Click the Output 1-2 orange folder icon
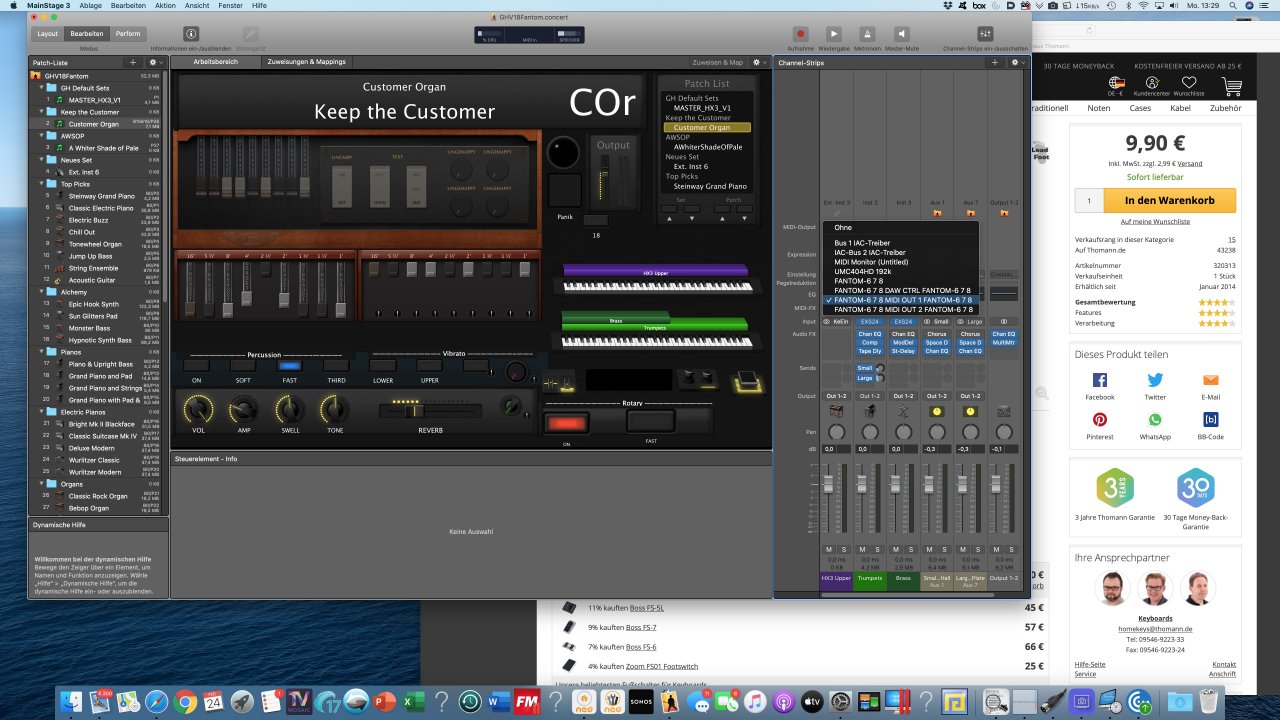The width and height of the screenshot is (1280, 720). 1003,213
